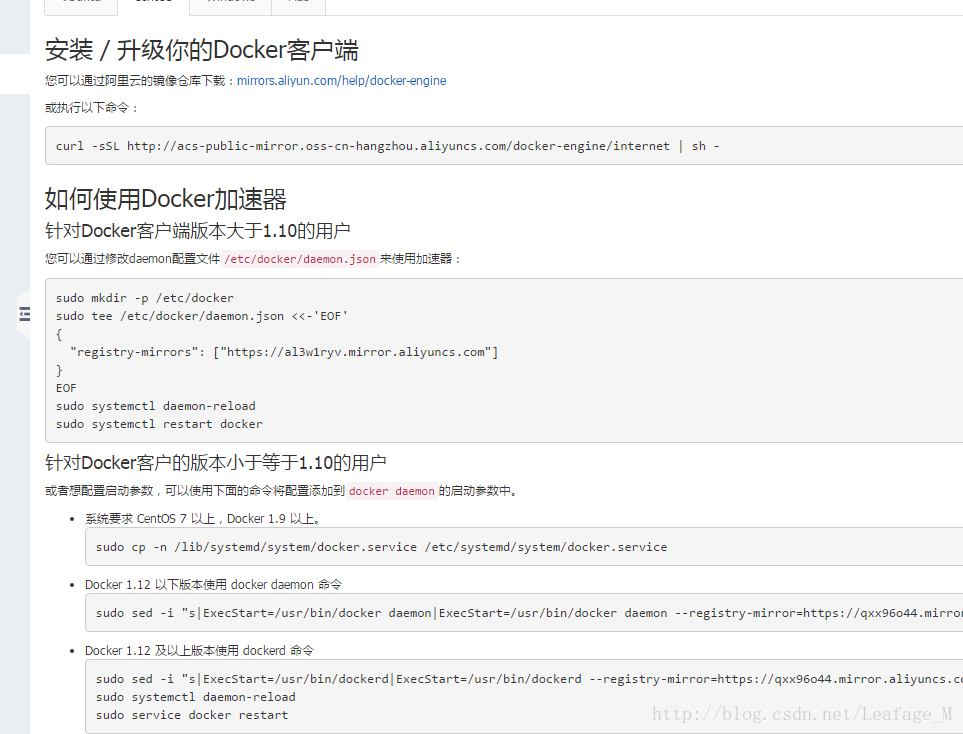Click the /etc/docker/daemon.json inline code

300,259
